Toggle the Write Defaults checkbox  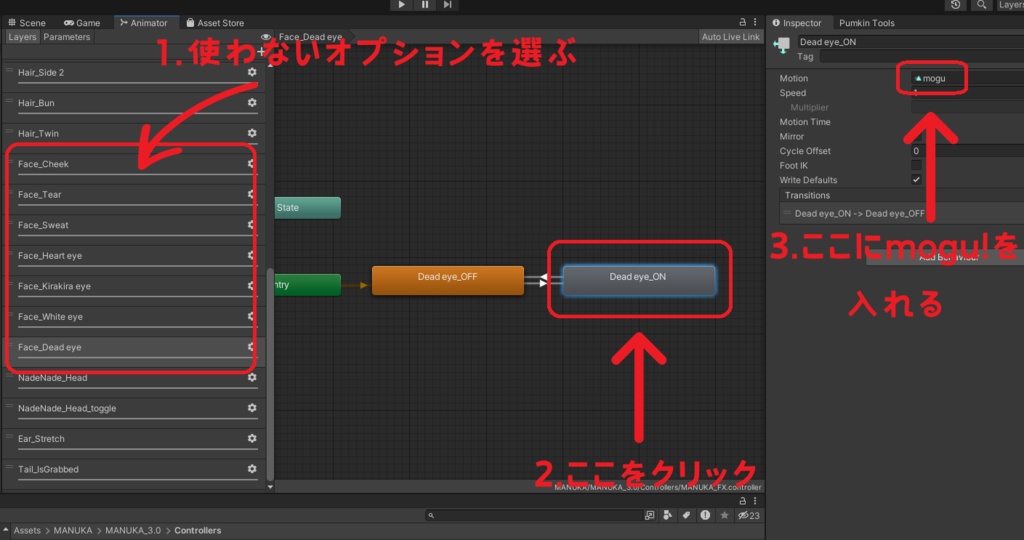(x=916, y=180)
